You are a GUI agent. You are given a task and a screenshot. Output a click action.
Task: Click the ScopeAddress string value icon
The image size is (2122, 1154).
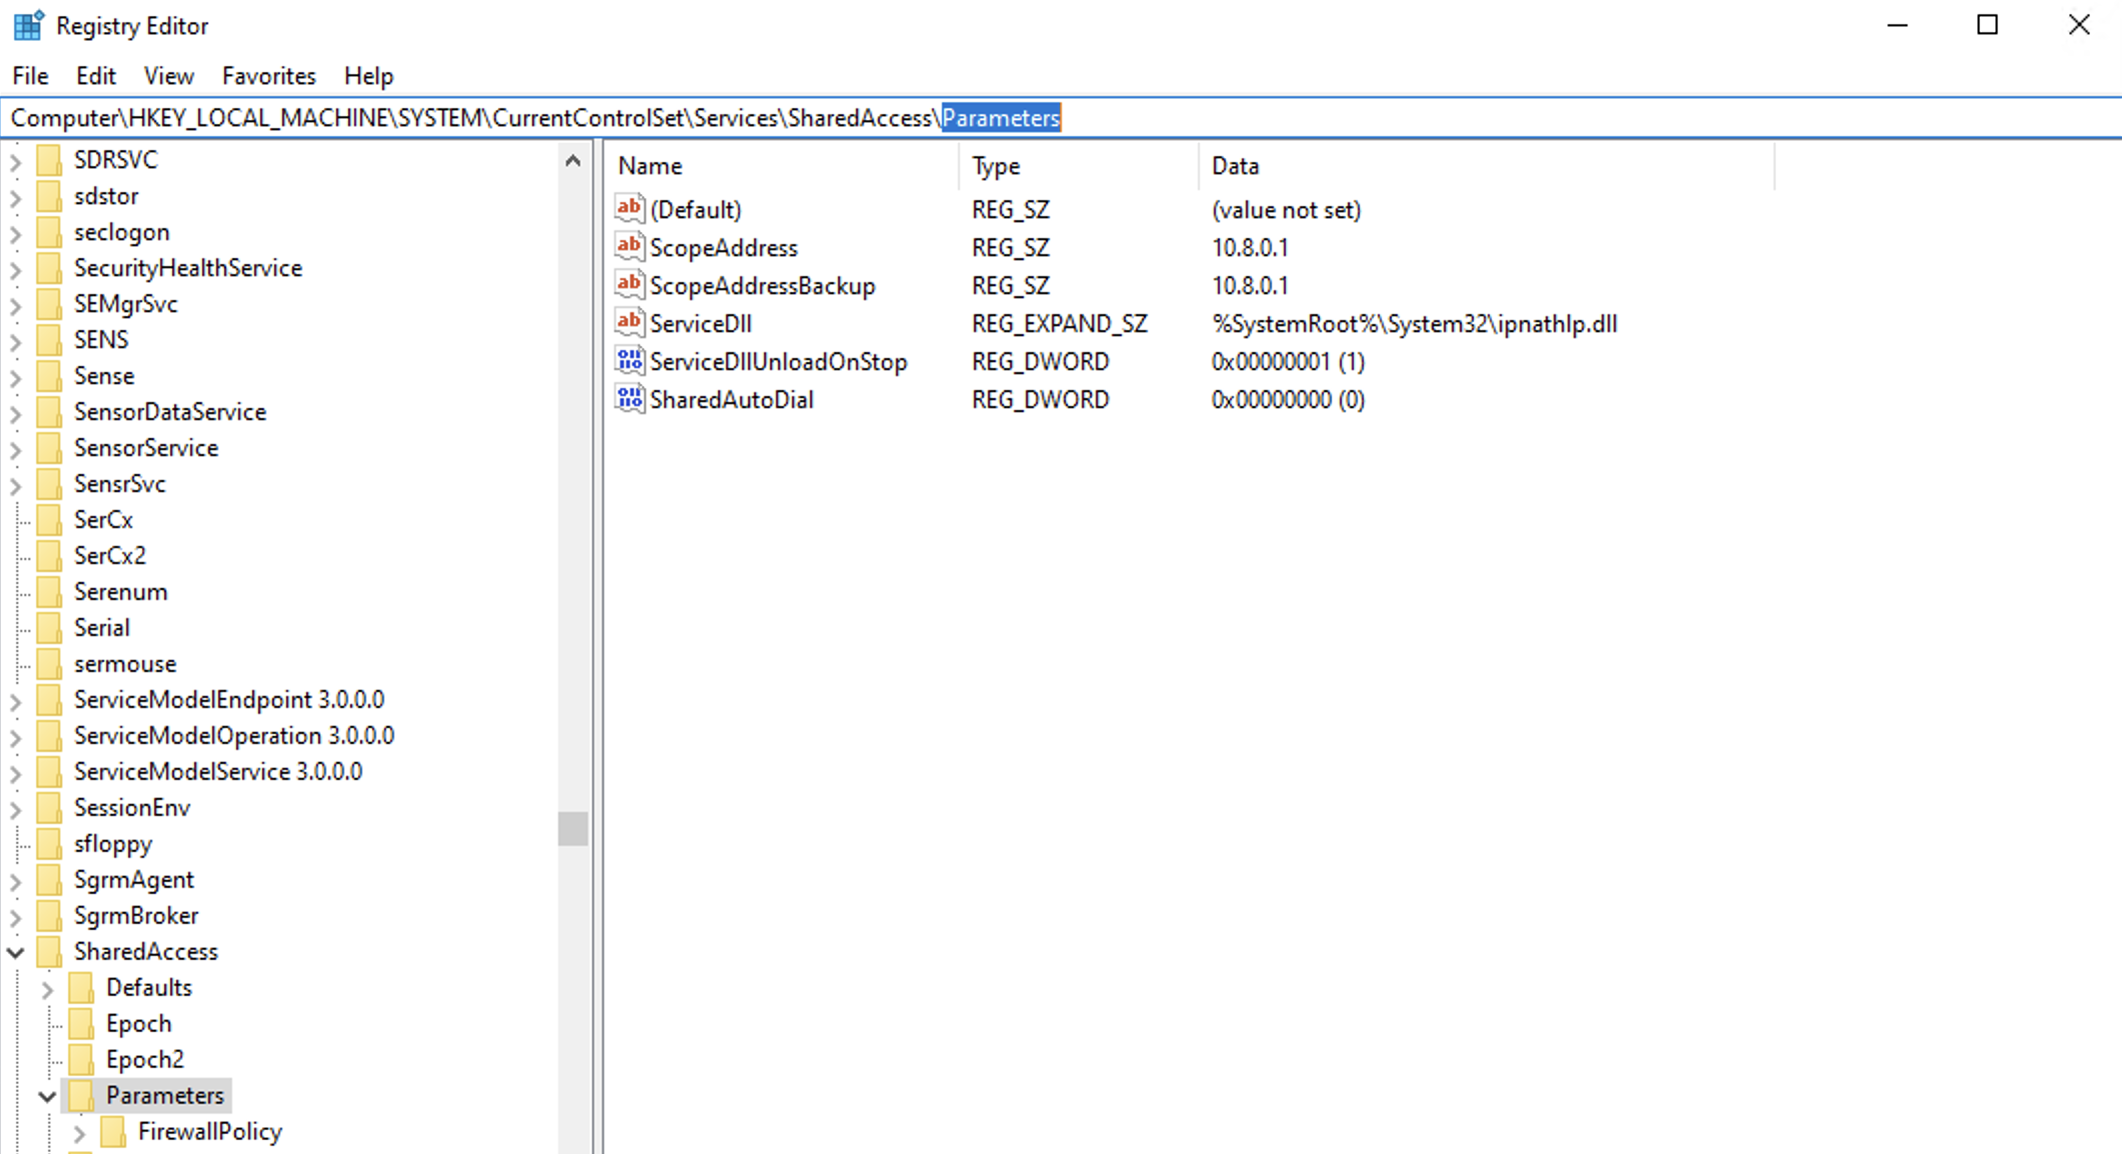629,246
